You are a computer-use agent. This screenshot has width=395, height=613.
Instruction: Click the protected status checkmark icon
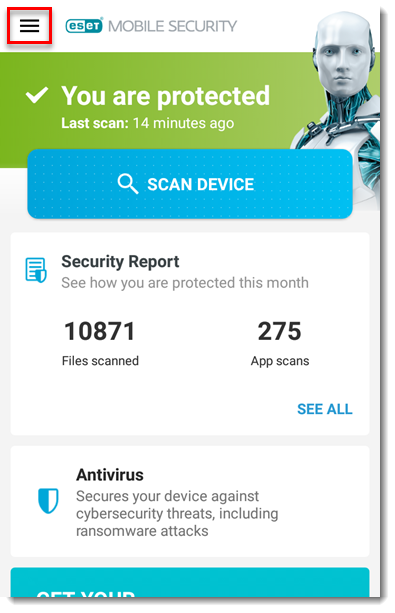tap(37, 95)
